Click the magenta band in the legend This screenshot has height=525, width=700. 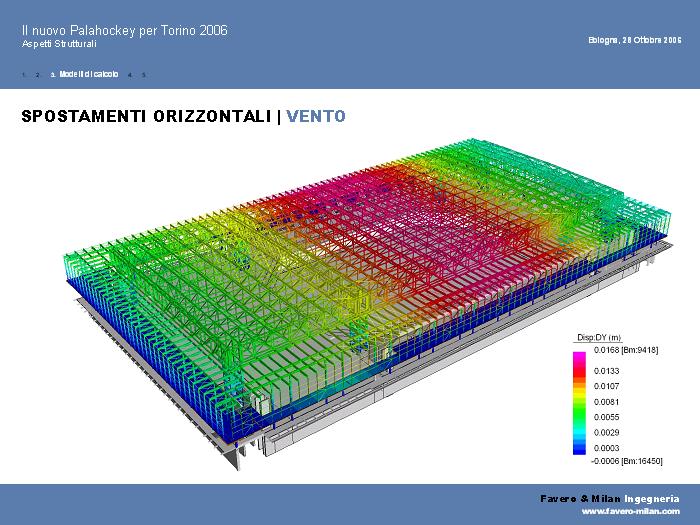(579, 357)
